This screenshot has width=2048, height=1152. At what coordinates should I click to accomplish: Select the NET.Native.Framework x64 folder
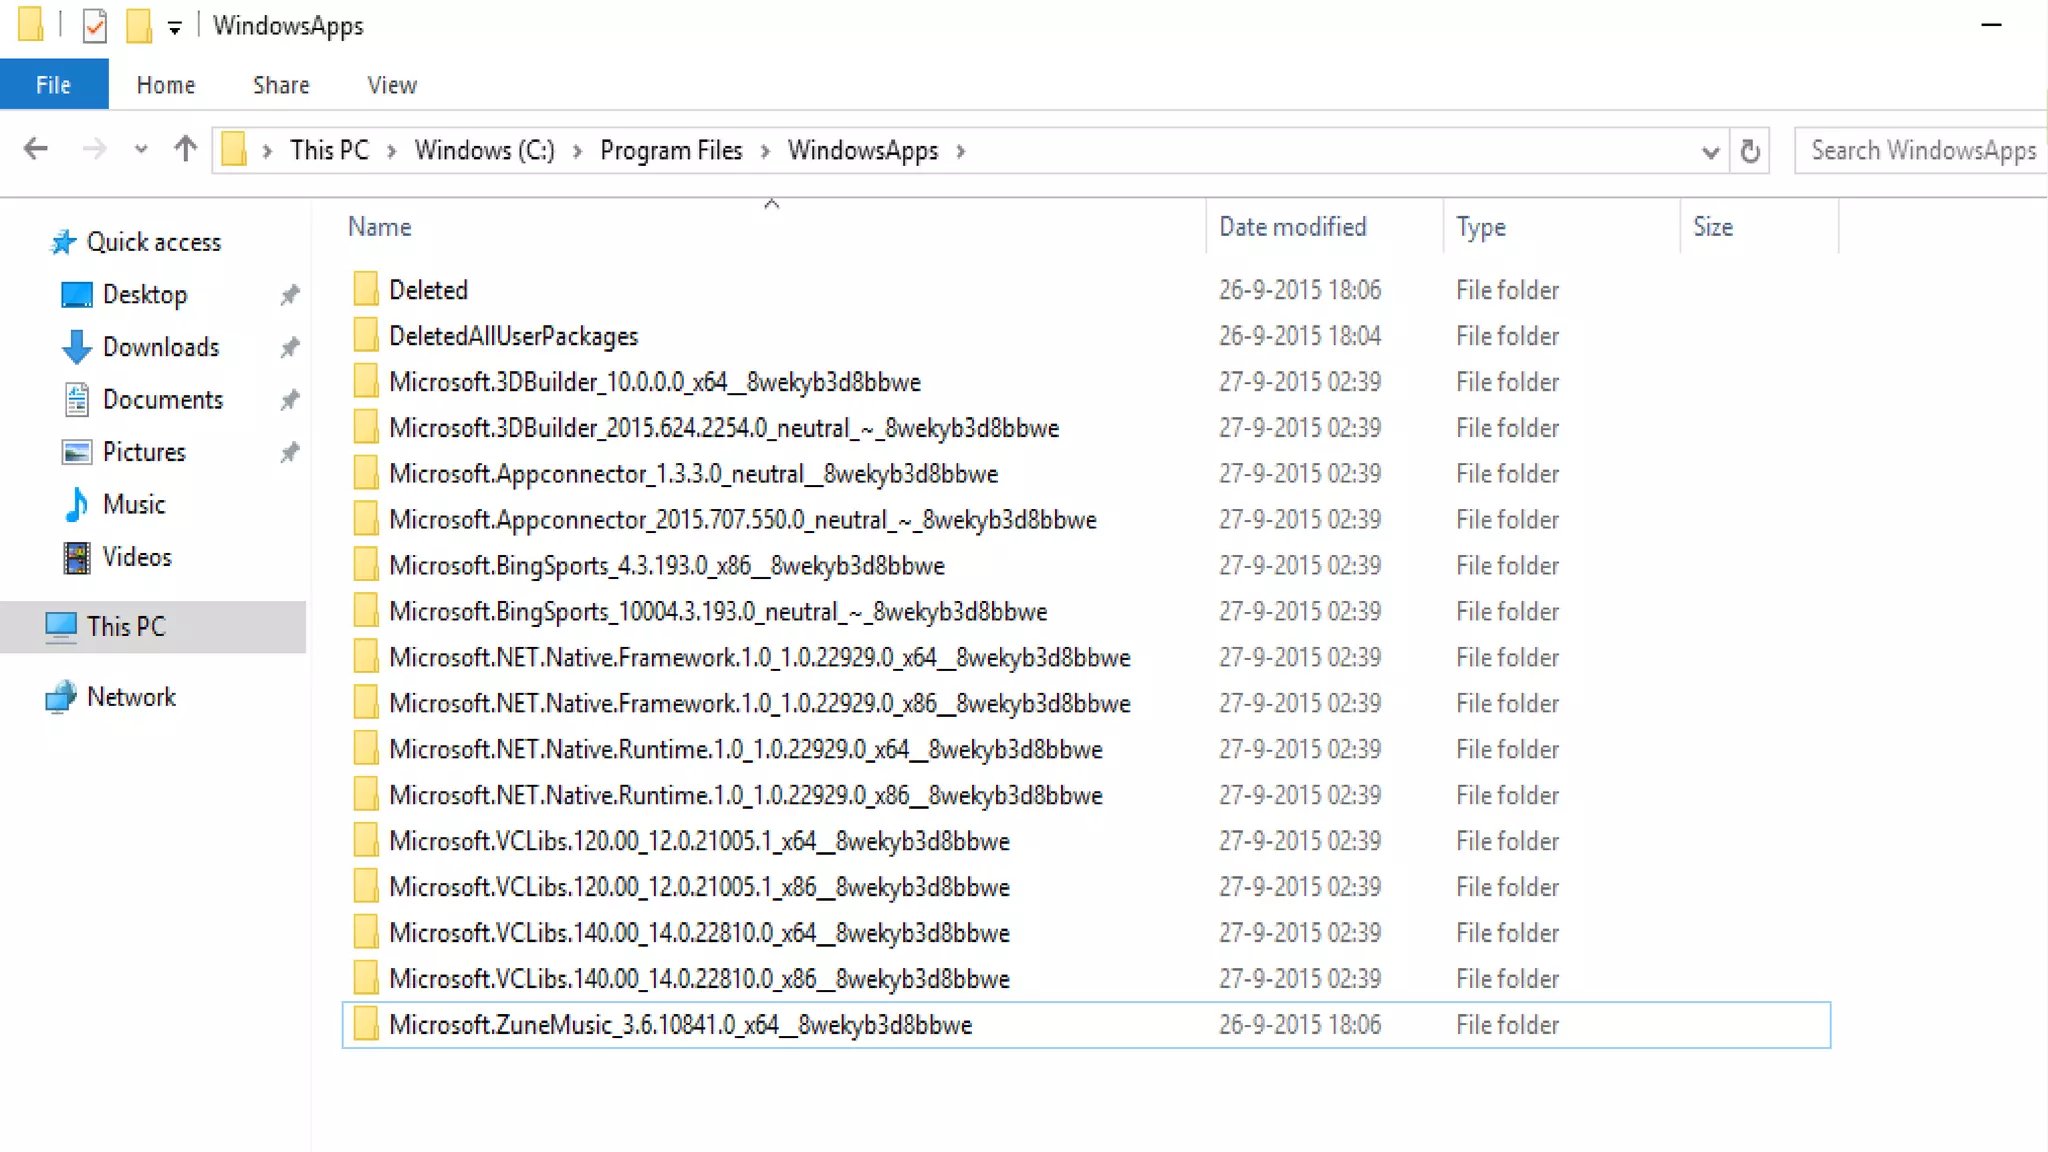click(x=1086, y=658)
